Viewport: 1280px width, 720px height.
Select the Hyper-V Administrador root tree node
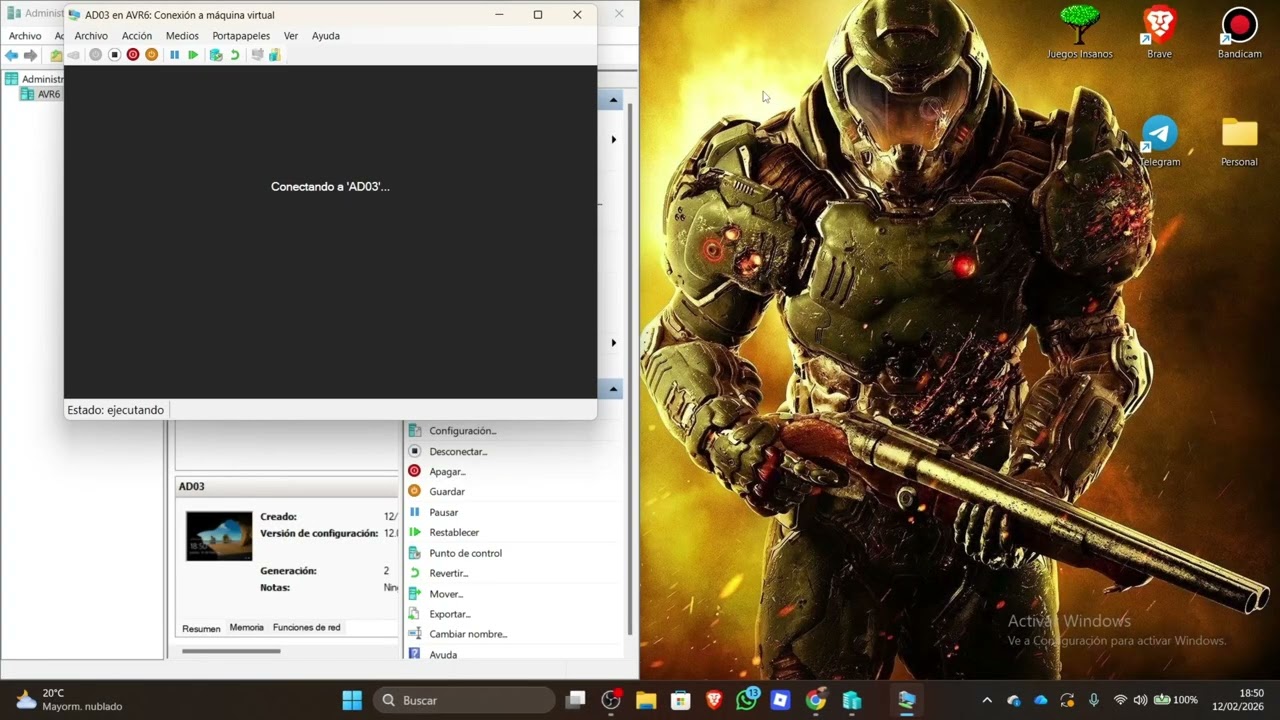35,79
